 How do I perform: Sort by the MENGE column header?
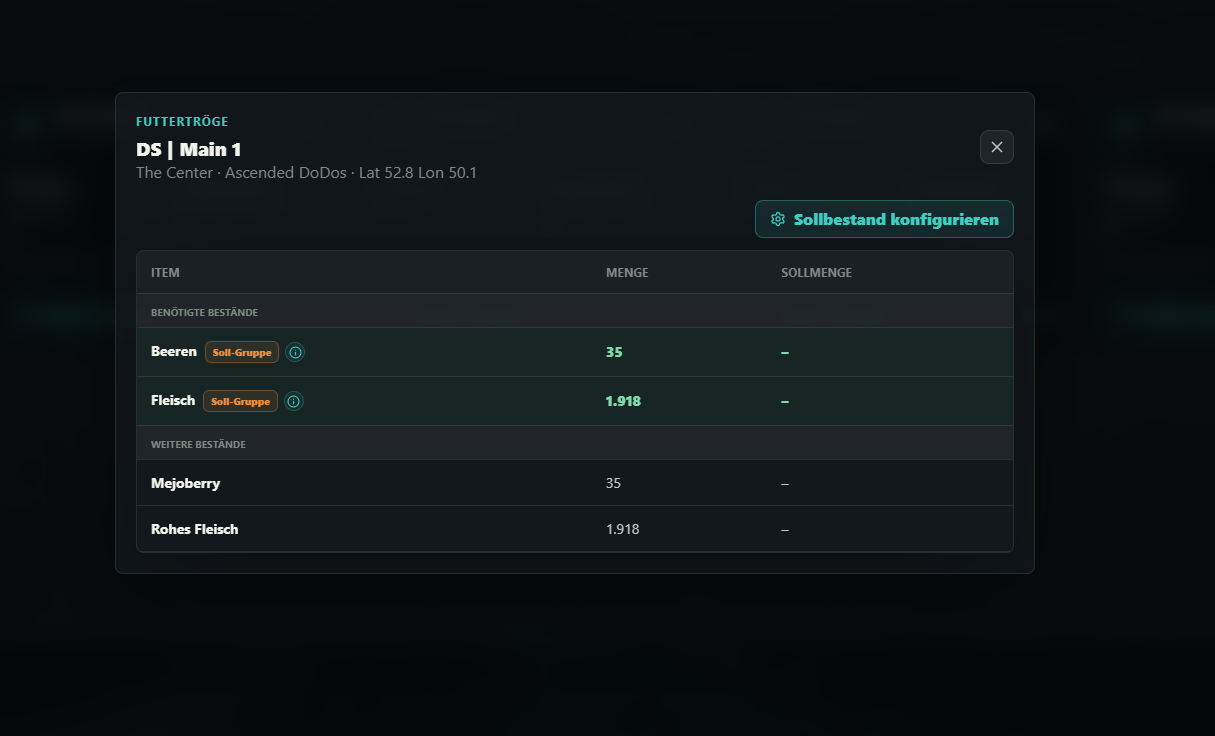627,273
